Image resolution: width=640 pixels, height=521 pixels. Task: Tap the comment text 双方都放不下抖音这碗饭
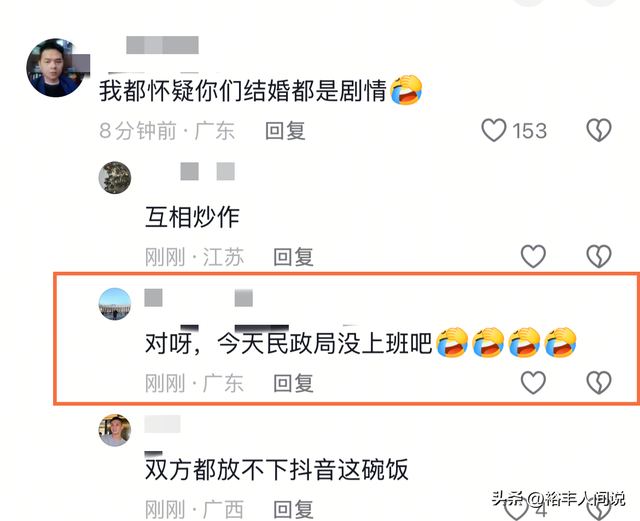pos(277,469)
